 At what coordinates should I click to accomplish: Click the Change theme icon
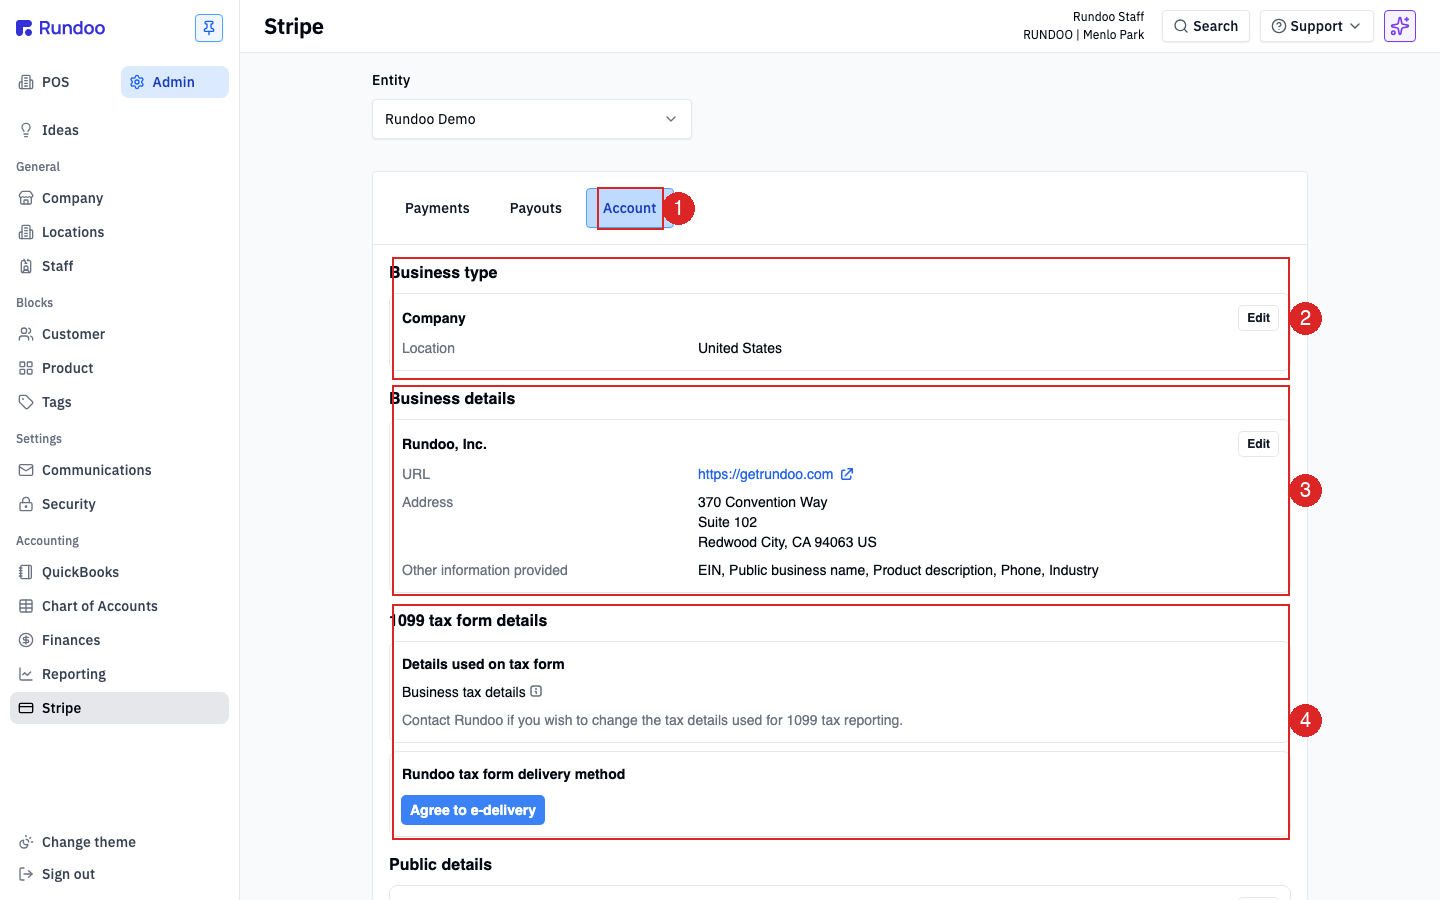pos(26,842)
